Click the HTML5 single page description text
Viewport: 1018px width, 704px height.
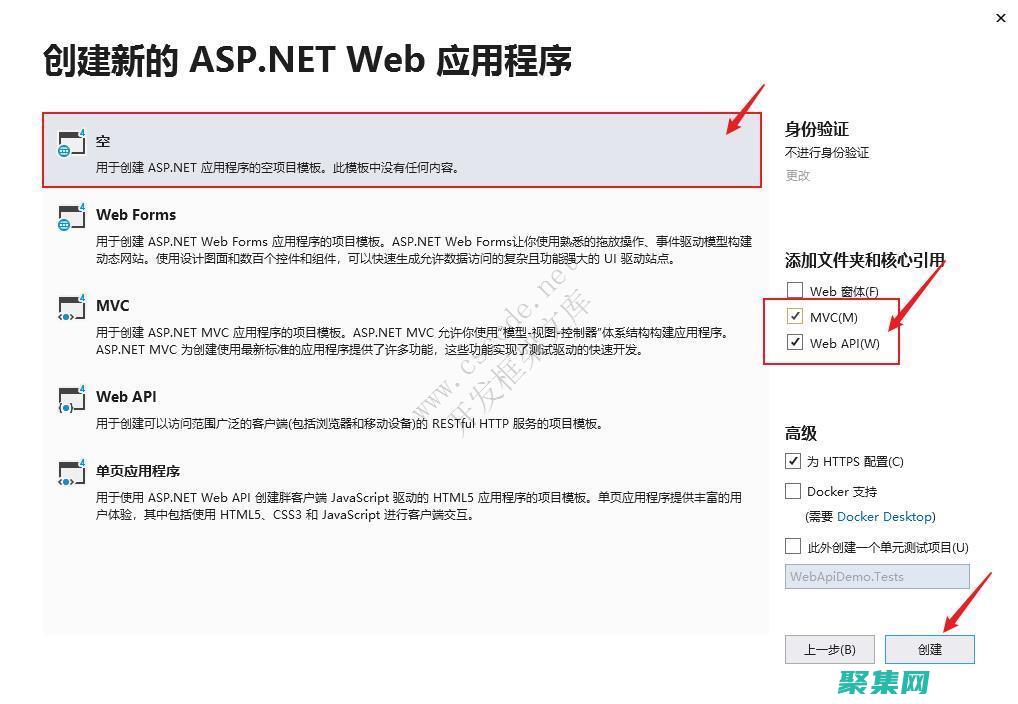point(419,506)
